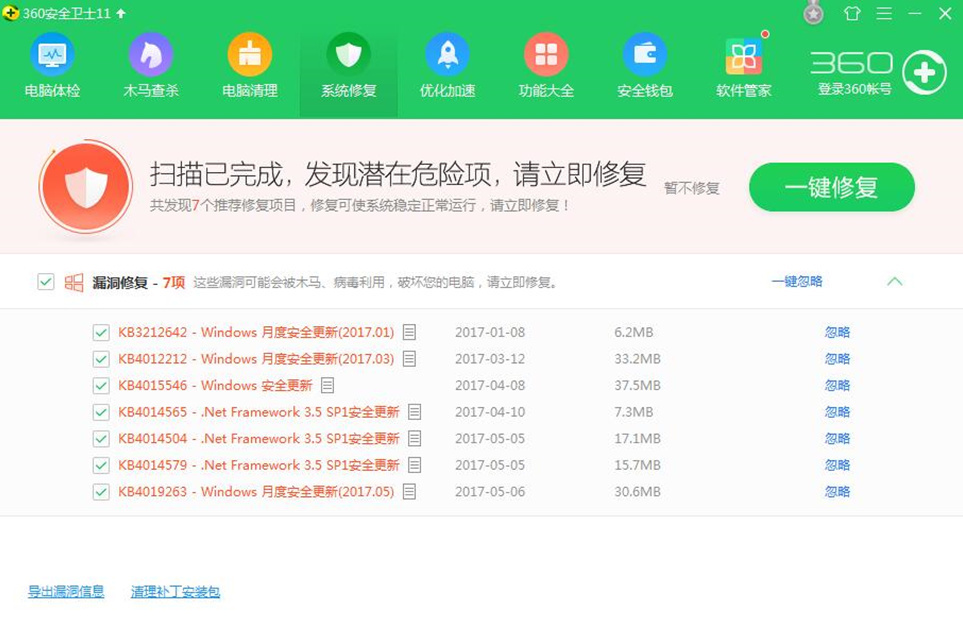This screenshot has width=963, height=620.
Task: Click 导出漏洞信息 link
Action: (x=66, y=592)
